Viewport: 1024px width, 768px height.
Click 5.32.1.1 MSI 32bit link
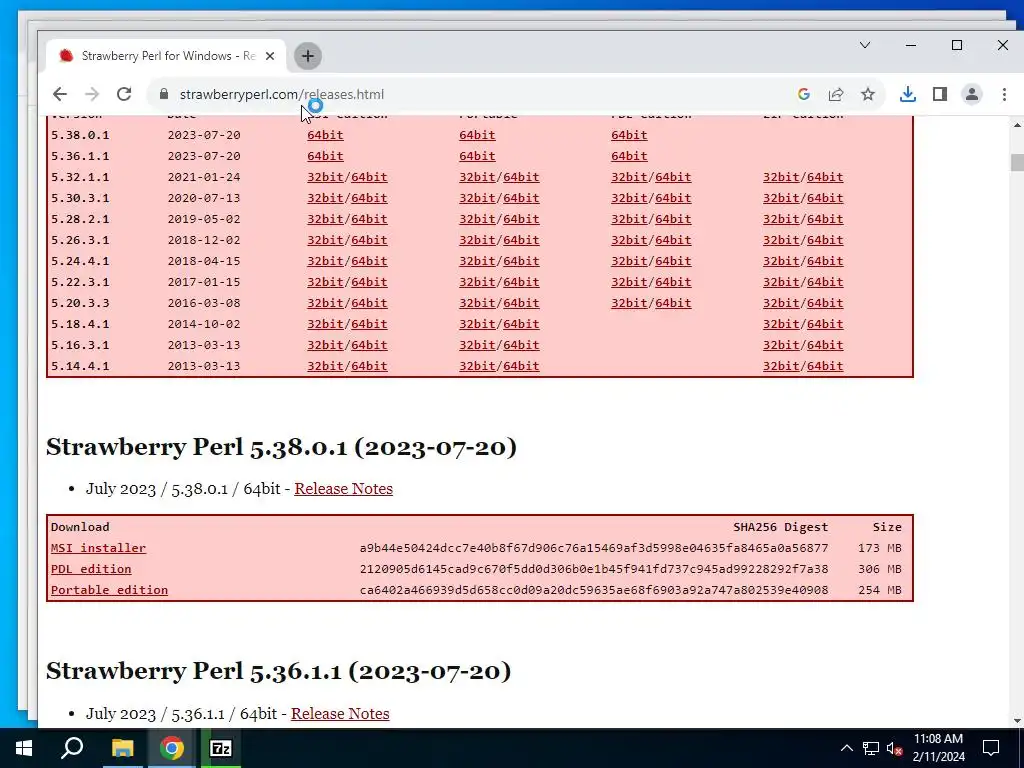pos(325,177)
